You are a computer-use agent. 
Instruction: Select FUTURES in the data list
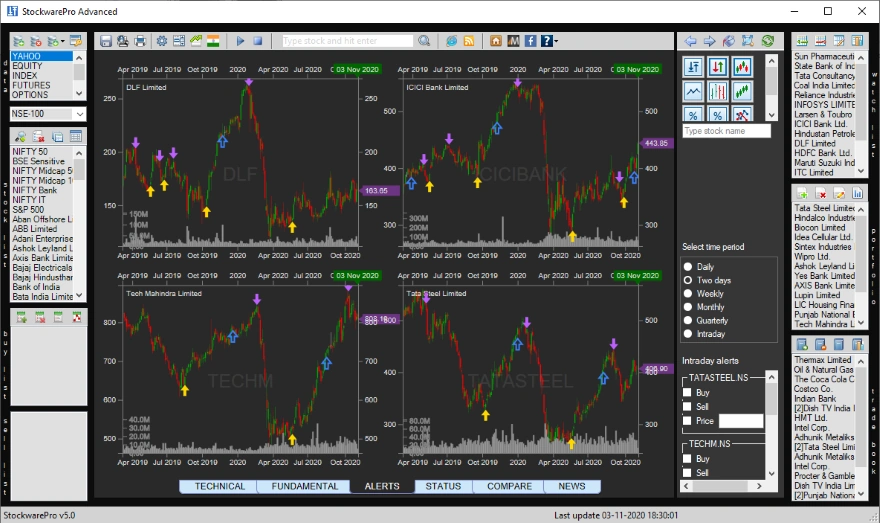click(32, 86)
